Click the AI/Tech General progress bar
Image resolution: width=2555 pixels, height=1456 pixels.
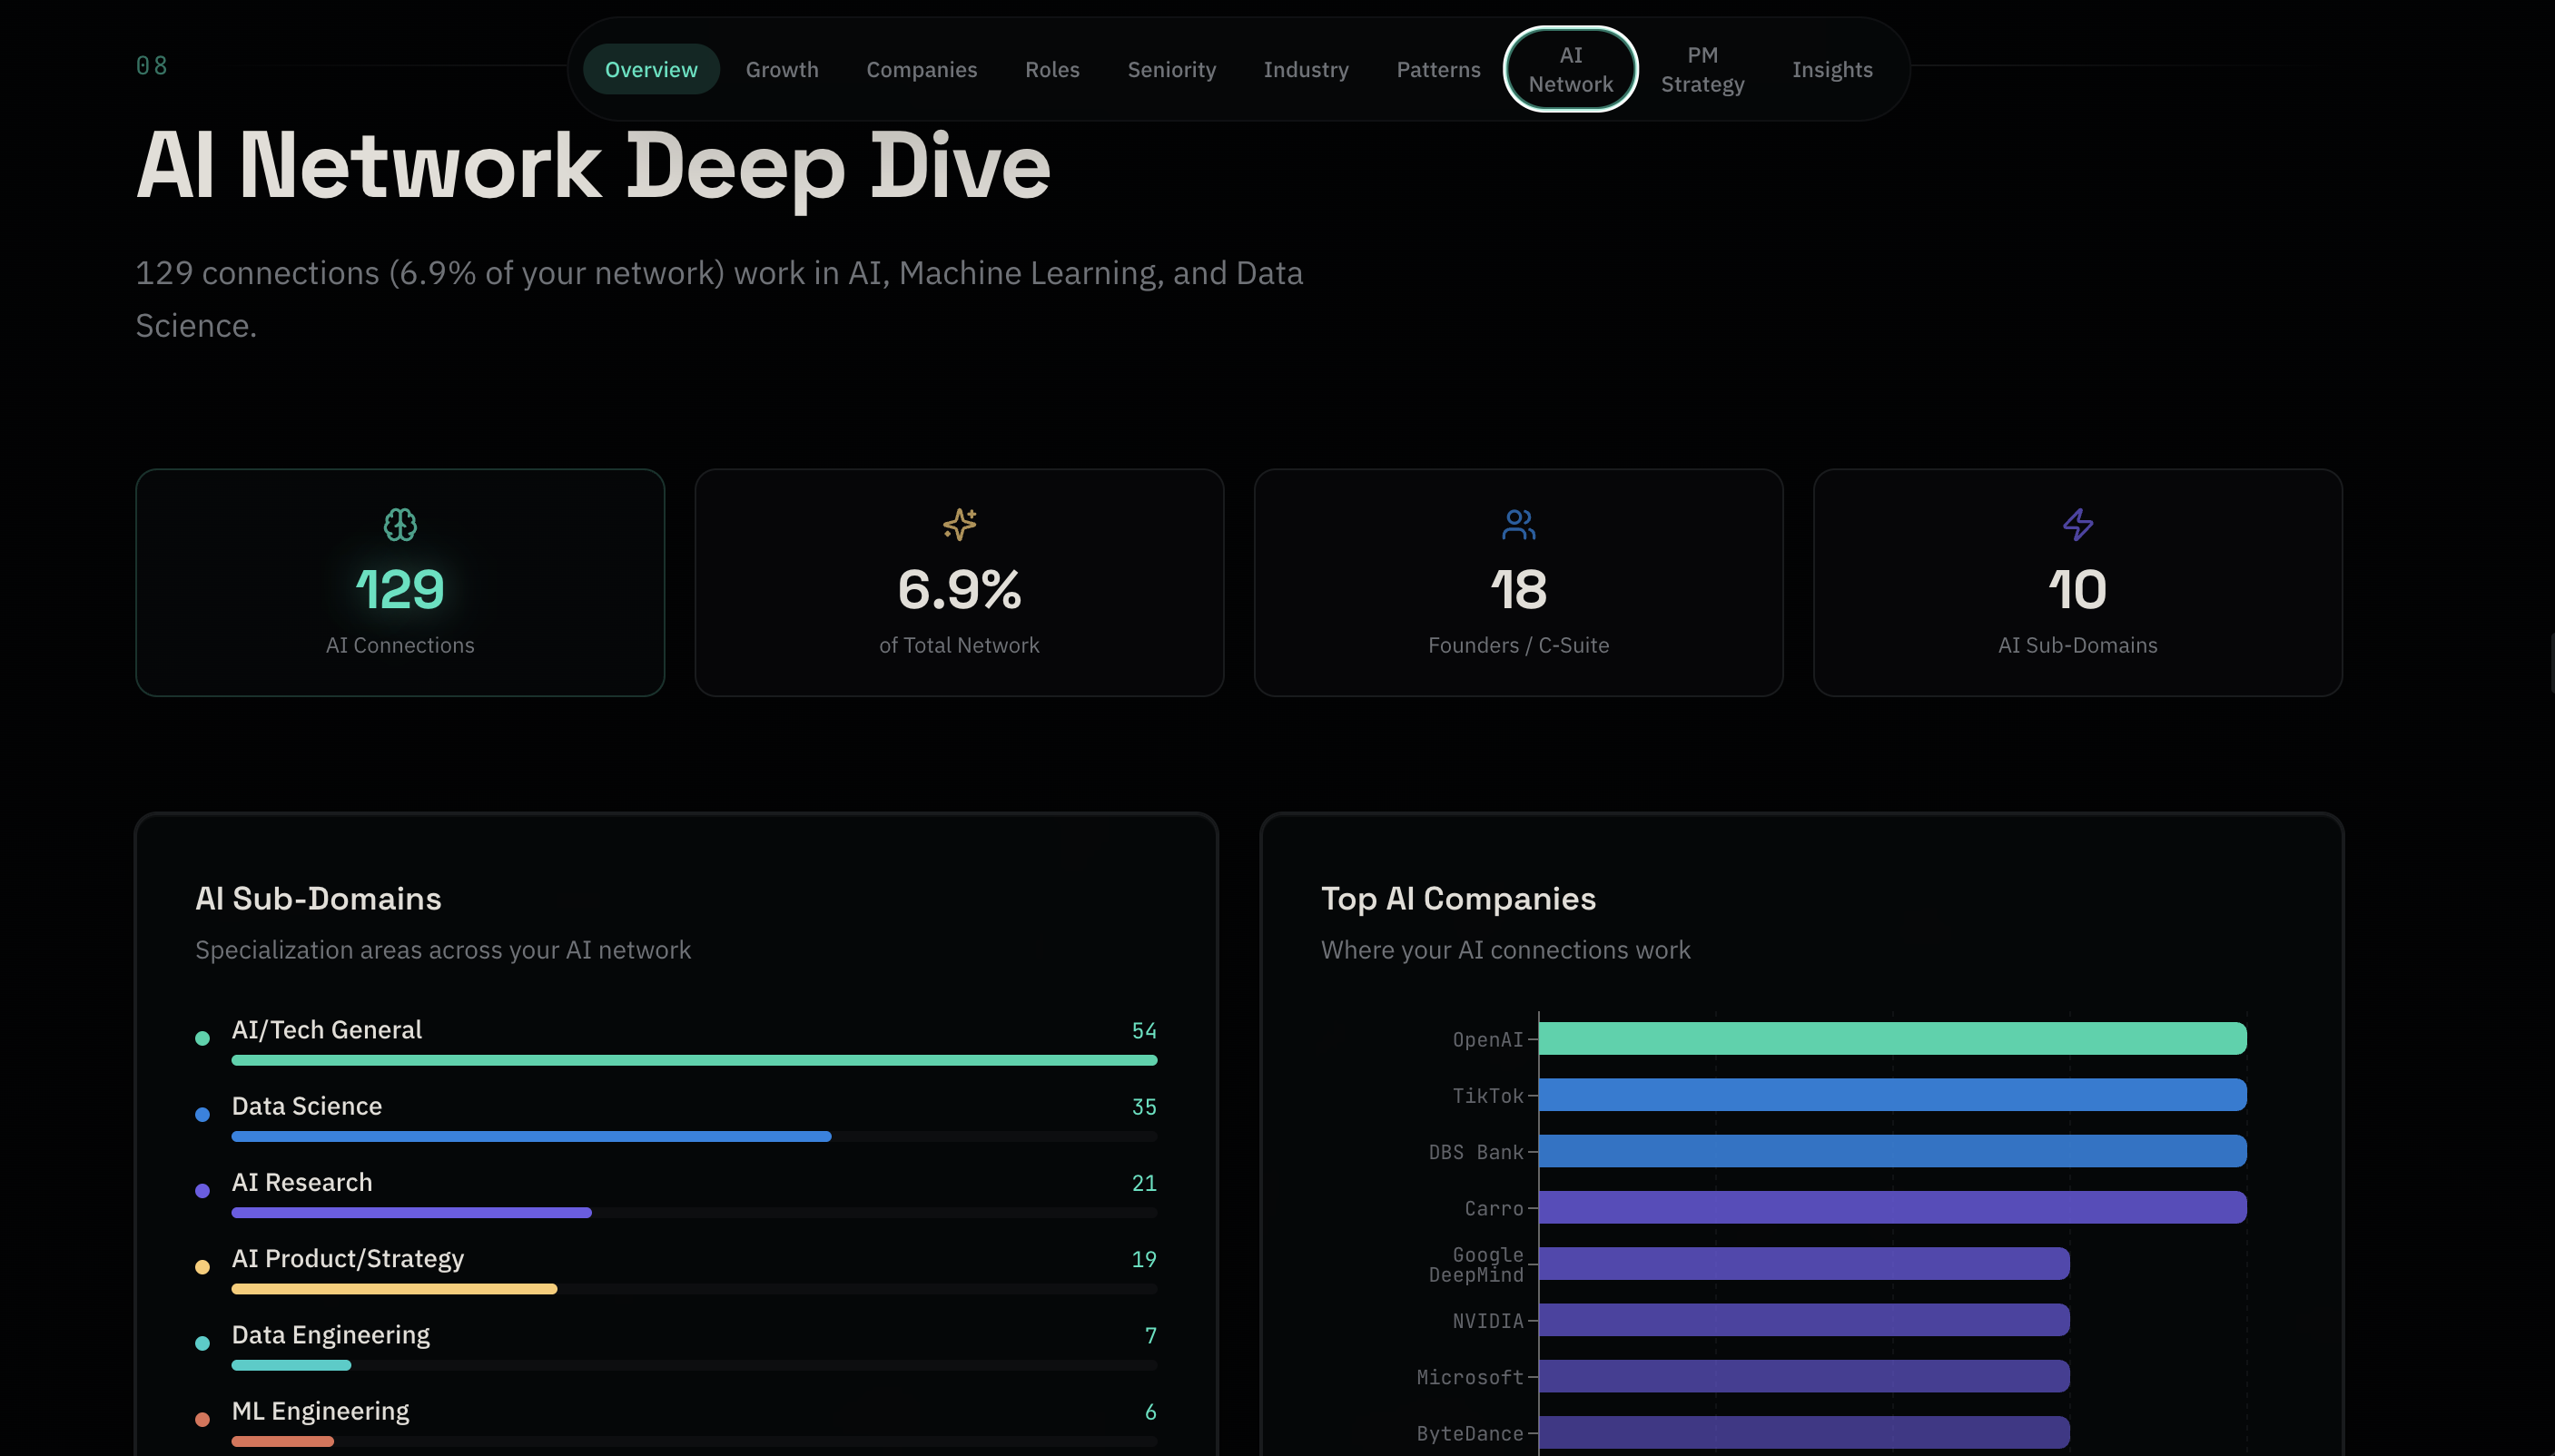click(x=694, y=1060)
